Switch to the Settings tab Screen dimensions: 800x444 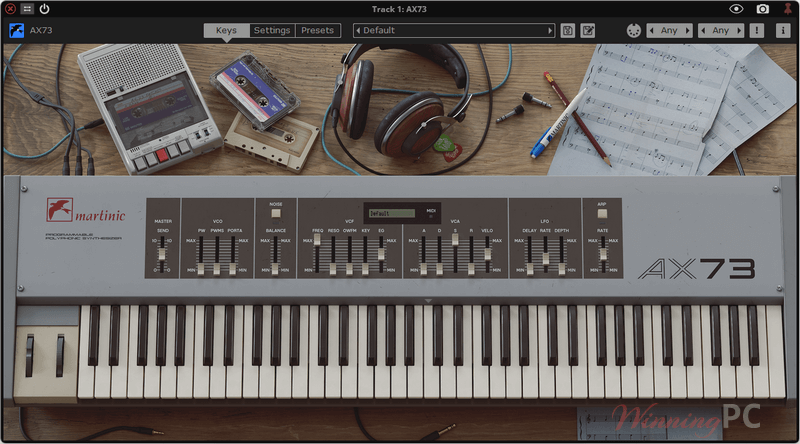tap(272, 31)
